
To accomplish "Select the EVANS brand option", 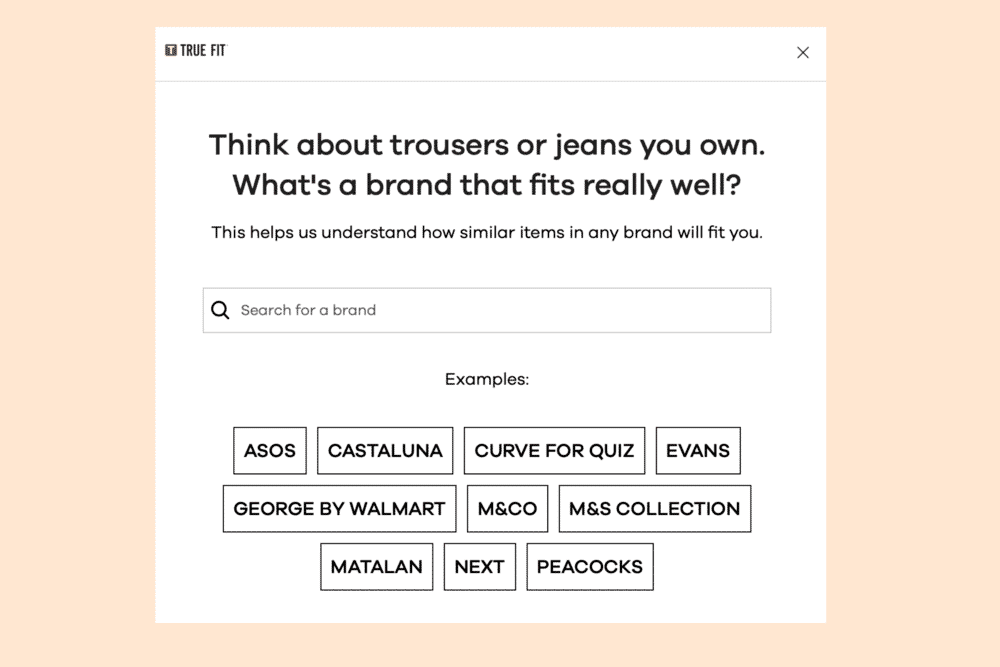I will click(698, 450).
